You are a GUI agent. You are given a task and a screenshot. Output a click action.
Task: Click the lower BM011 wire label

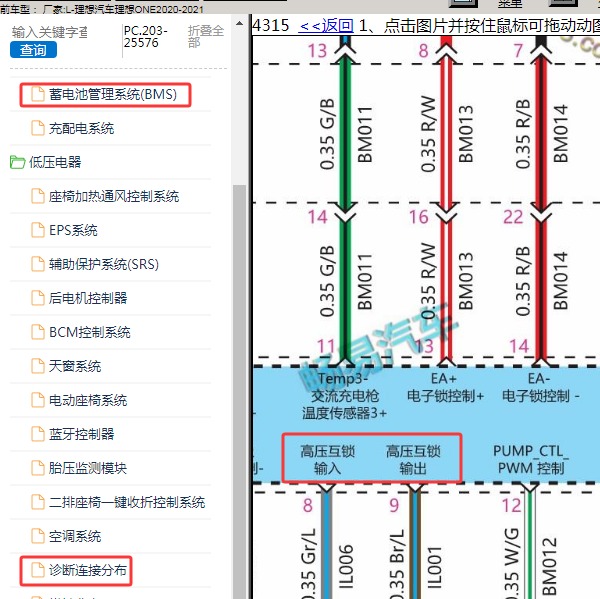(365, 282)
